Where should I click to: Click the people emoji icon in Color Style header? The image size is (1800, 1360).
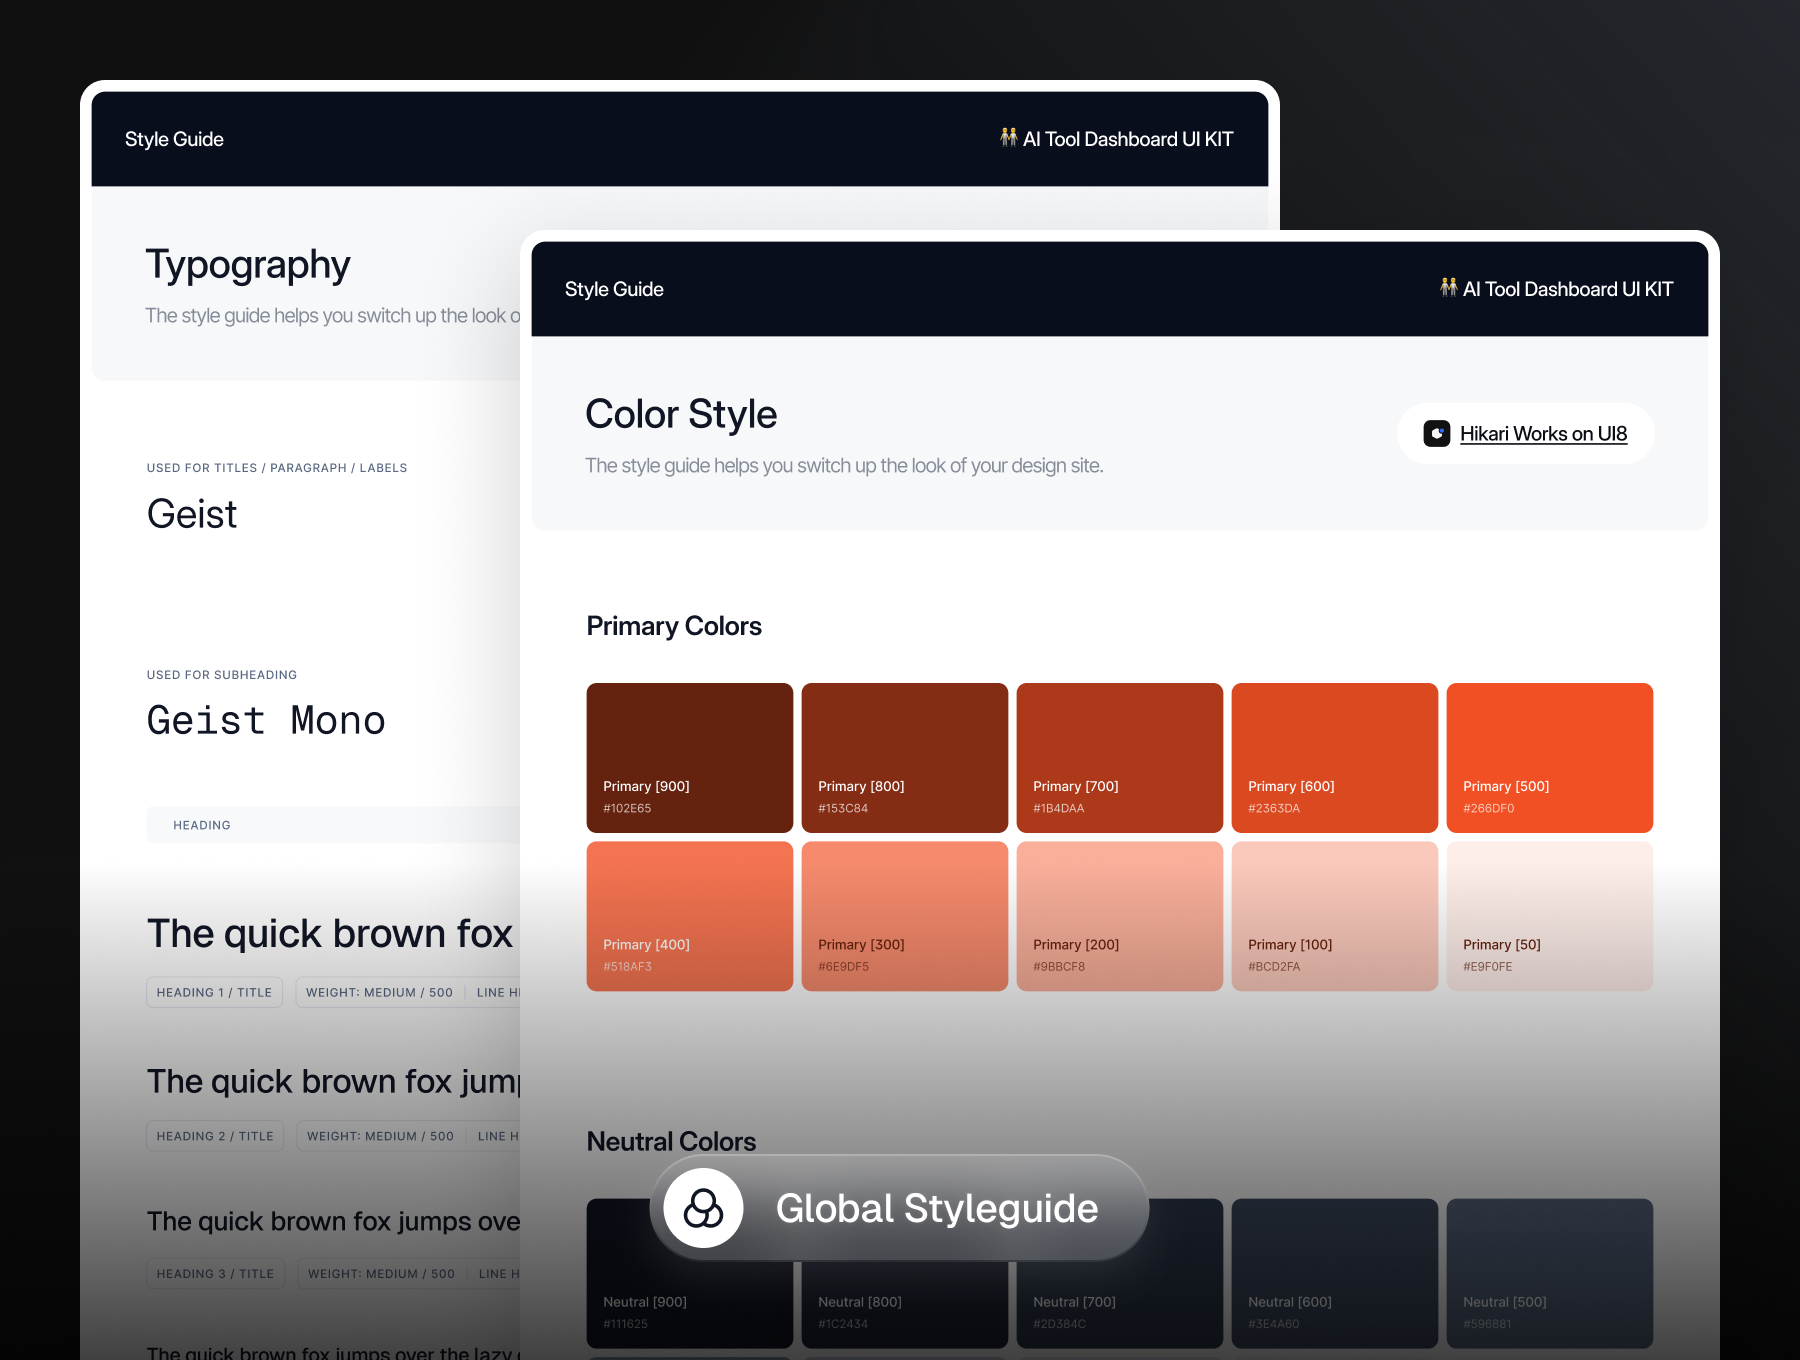pos(1448,288)
